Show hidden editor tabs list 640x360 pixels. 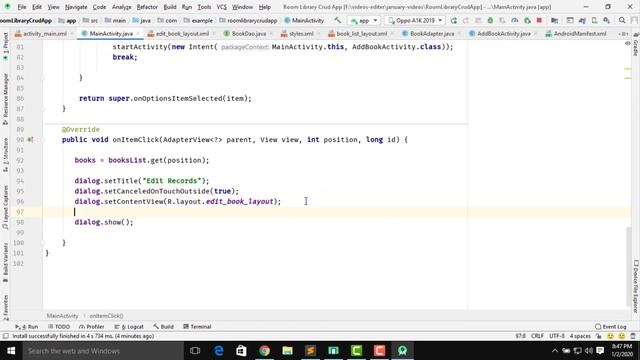pyautogui.click(x=623, y=33)
